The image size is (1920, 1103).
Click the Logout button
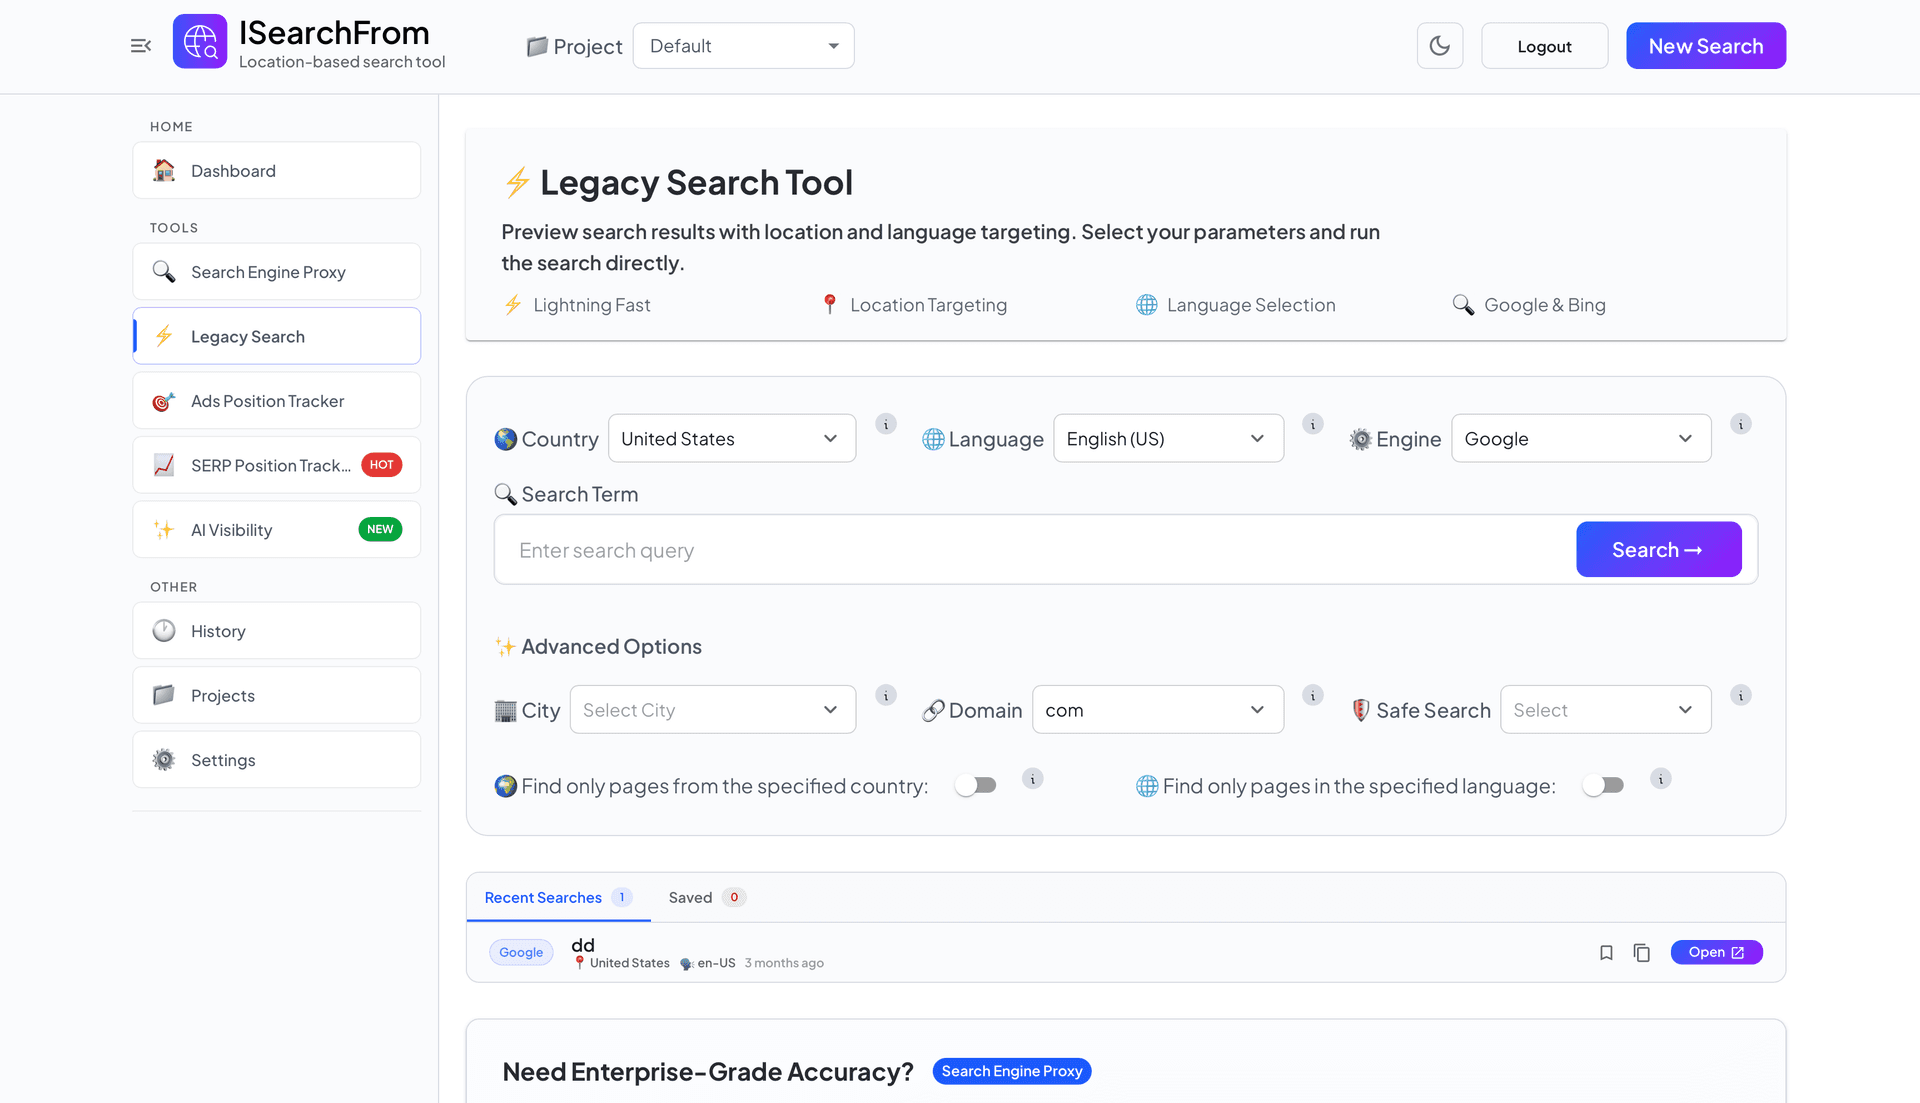click(x=1544, y=46)
